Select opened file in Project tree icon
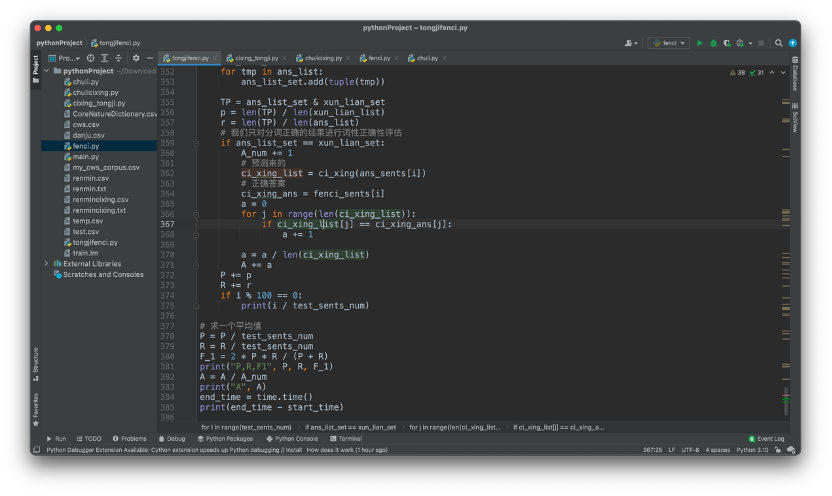832x496 pixels. [90, 58]
